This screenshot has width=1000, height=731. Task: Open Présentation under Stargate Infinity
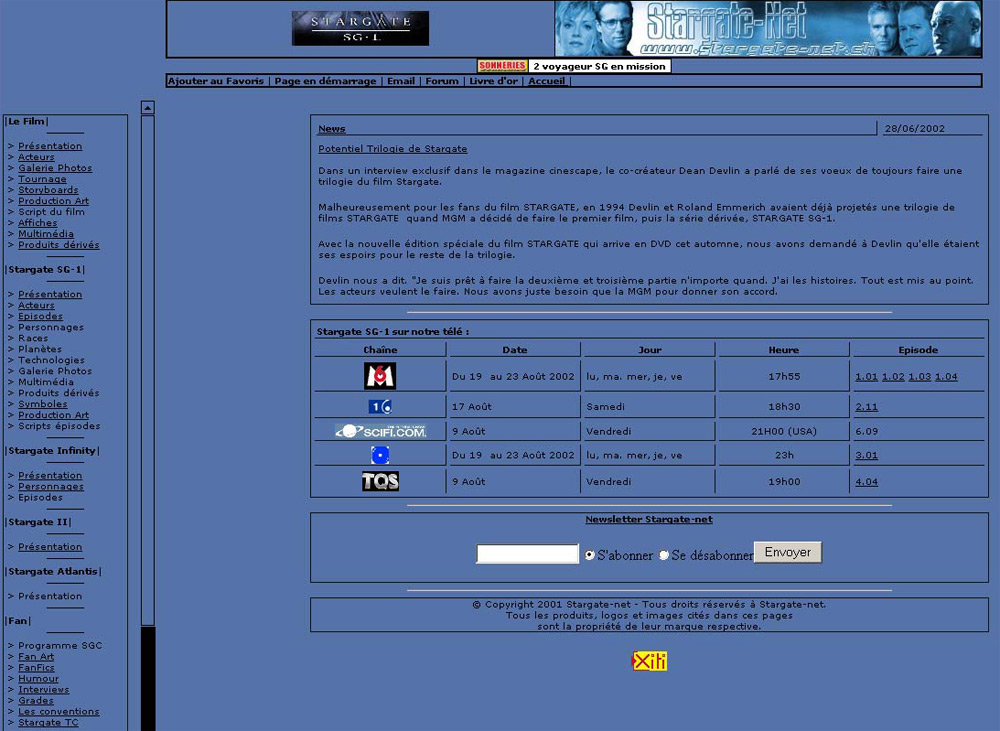[50, 475]
